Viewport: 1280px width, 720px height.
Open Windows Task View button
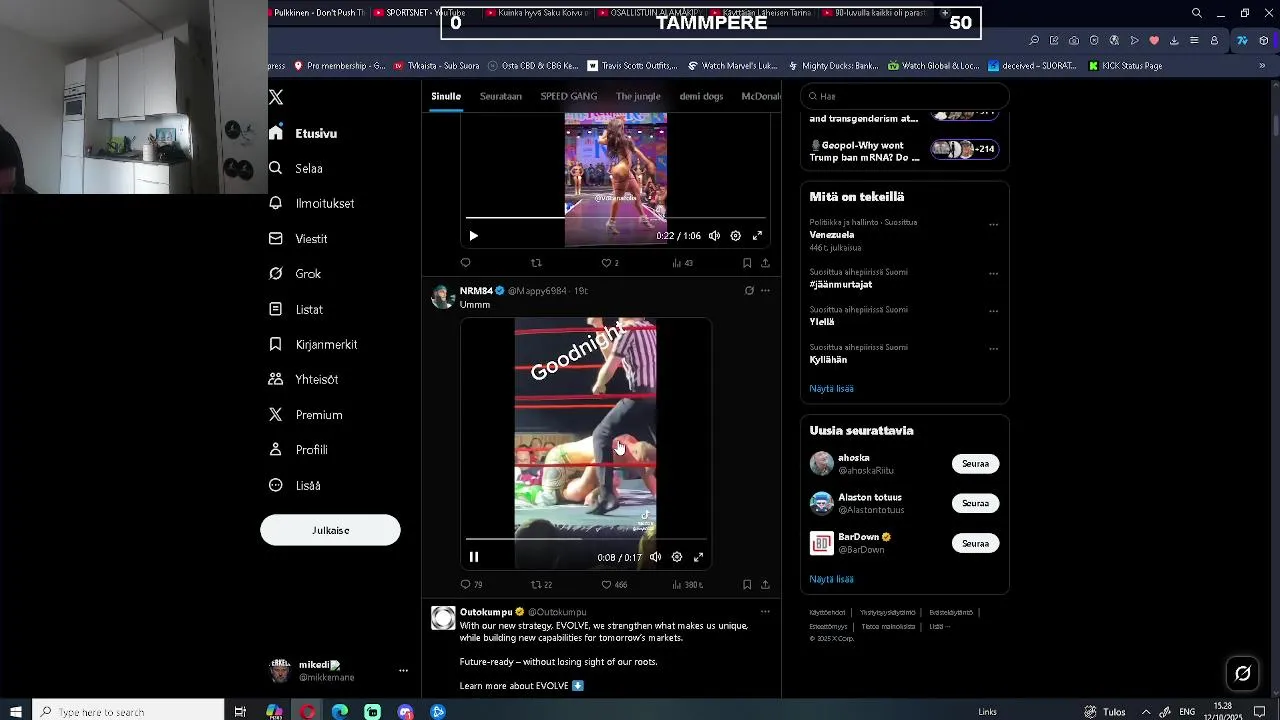click(x=240, y=712)
